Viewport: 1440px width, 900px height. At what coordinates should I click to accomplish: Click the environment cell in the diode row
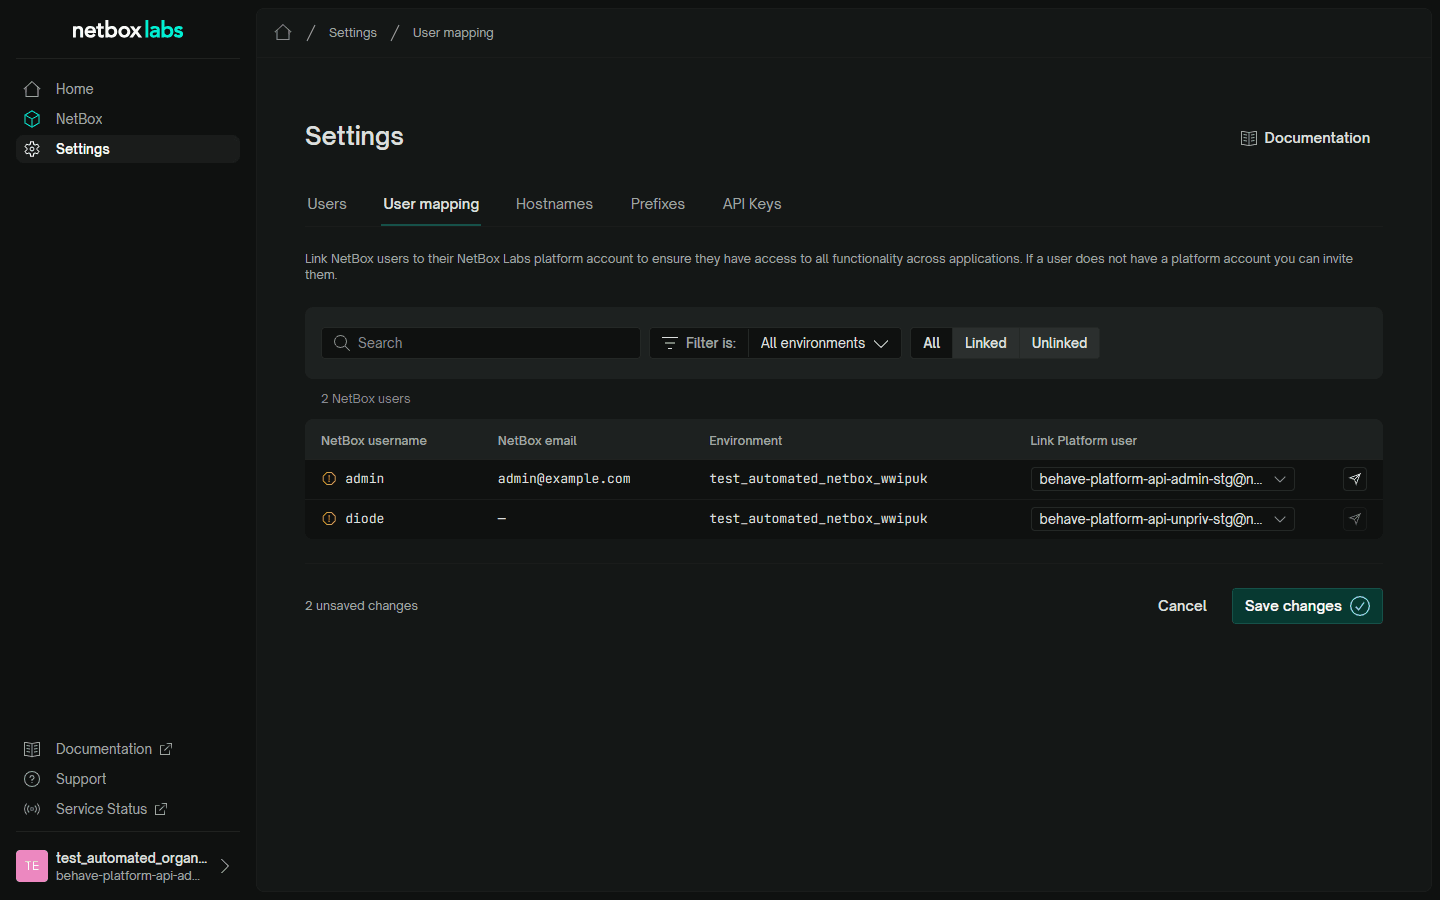point(819,519)
